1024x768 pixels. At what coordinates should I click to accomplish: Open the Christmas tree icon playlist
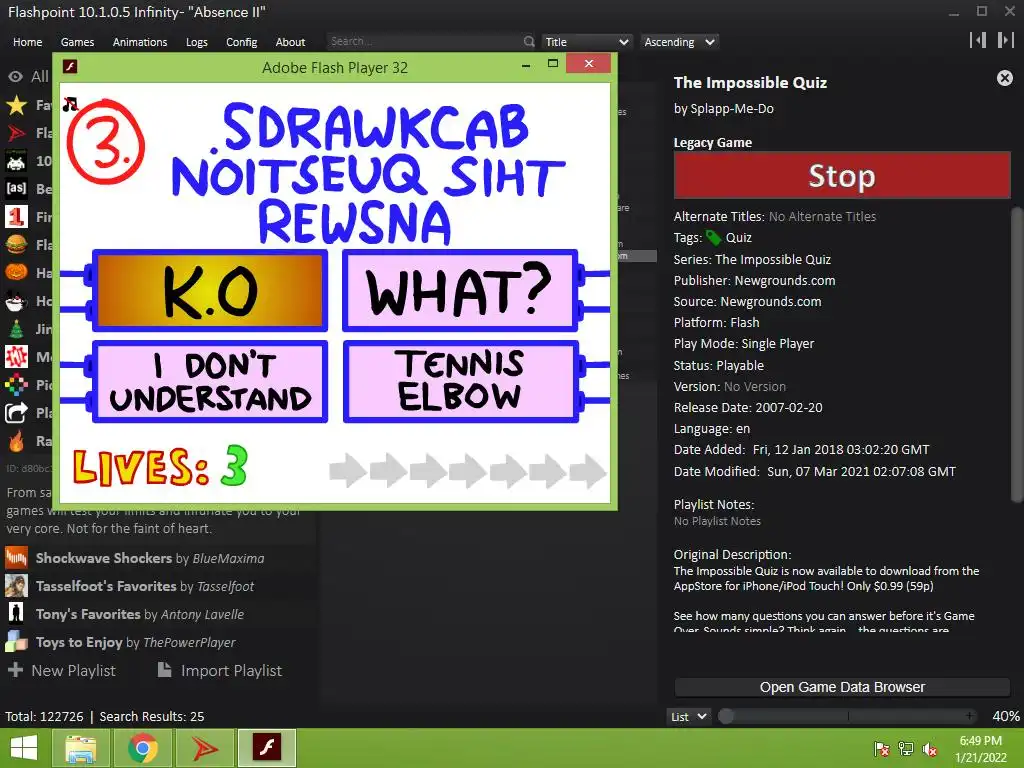[x=16, y=328]
